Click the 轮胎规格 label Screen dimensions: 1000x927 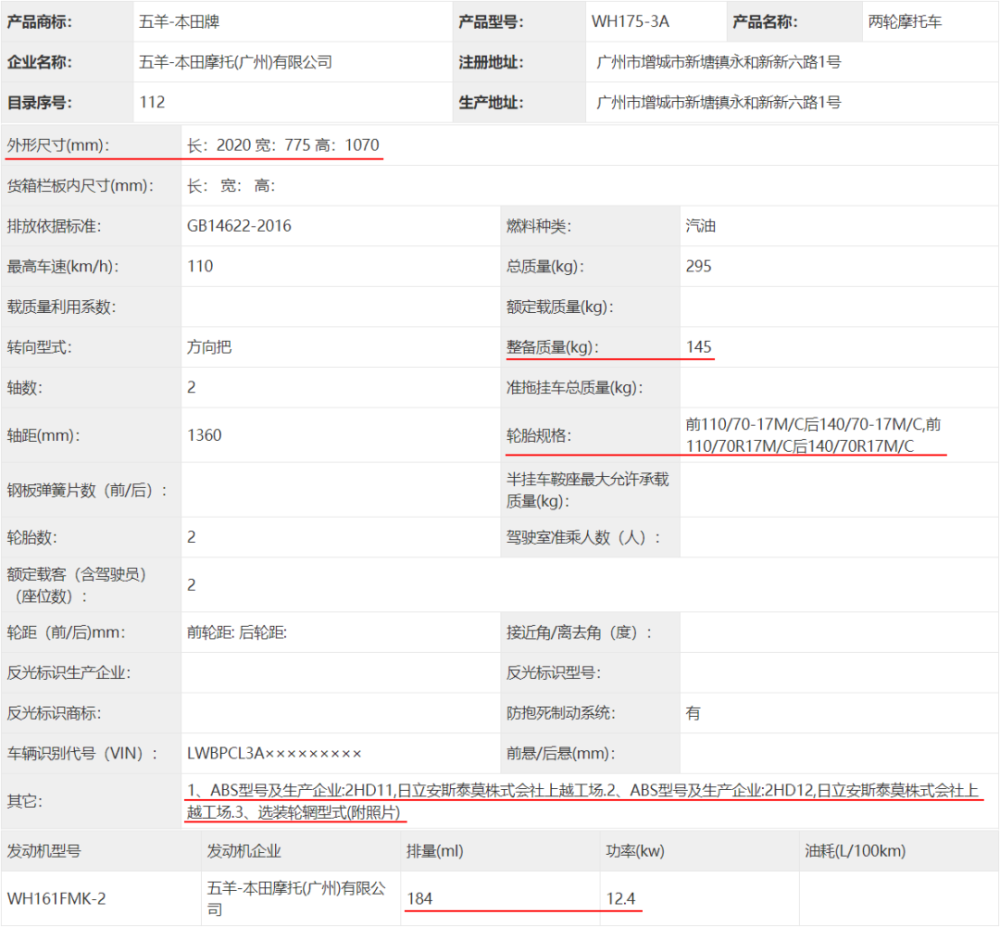539,436
